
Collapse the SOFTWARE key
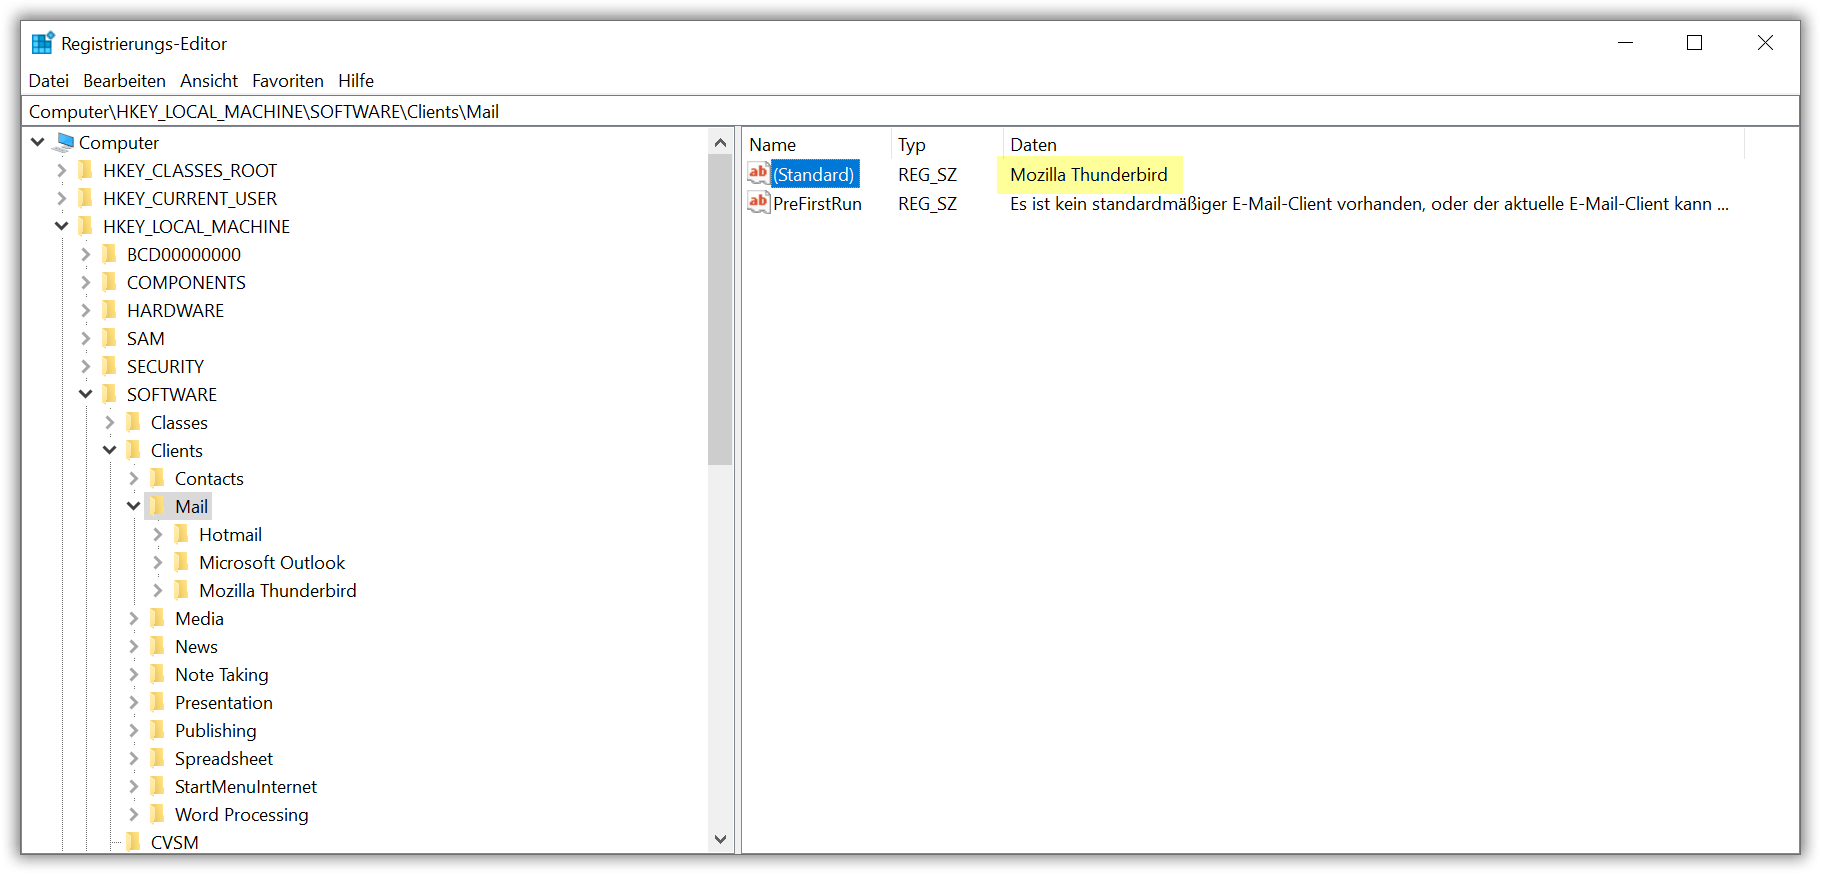(x=86, y=394)
